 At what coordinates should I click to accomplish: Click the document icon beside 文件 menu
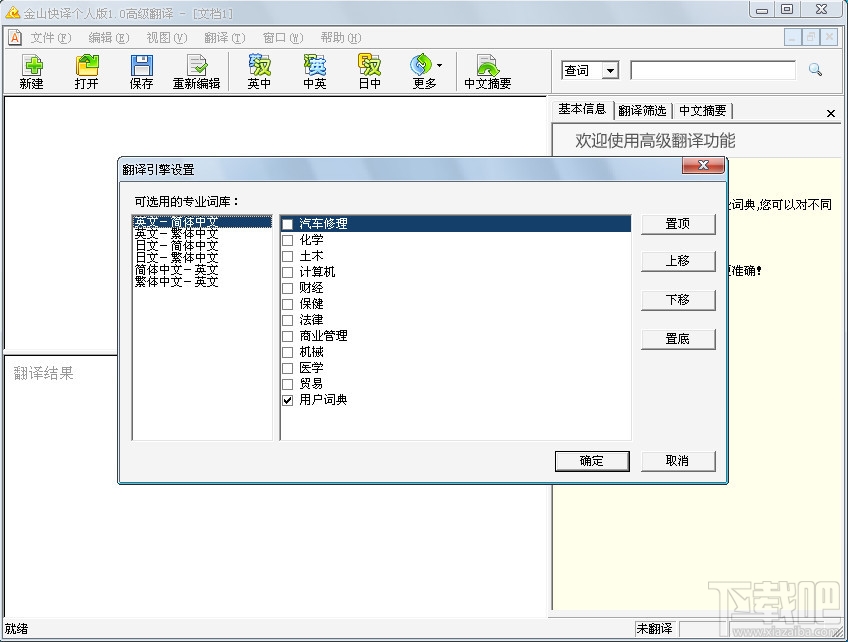(15, 37)
